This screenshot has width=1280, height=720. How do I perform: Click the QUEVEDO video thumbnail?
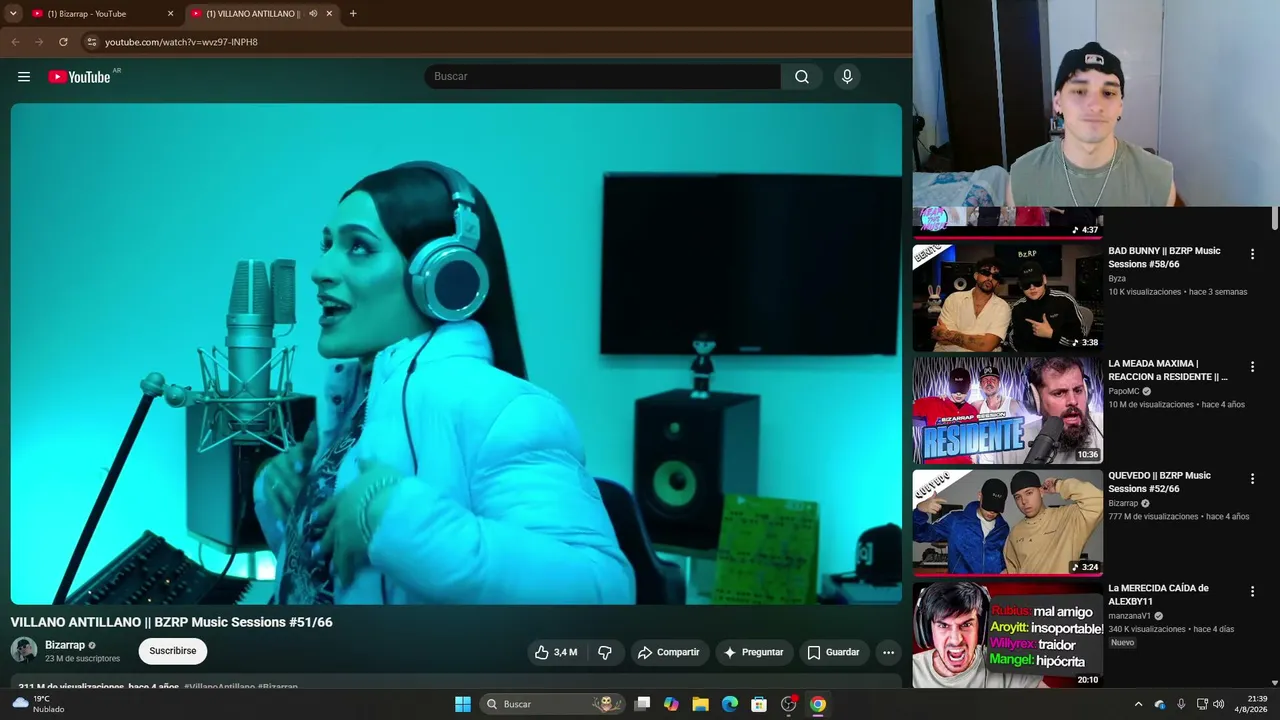click(x=1008, y=523)
